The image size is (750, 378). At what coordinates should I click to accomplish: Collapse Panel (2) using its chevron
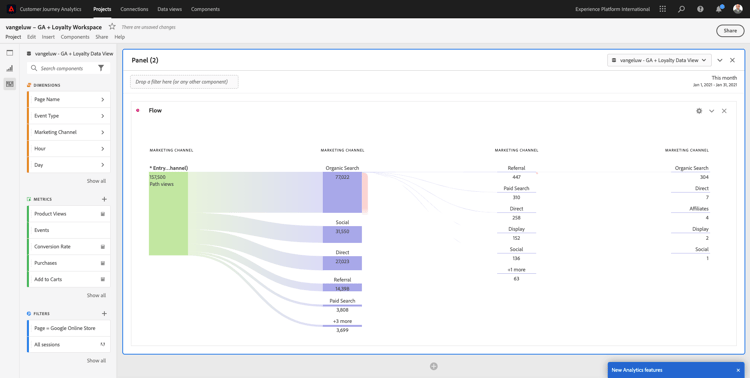(720, 60)
